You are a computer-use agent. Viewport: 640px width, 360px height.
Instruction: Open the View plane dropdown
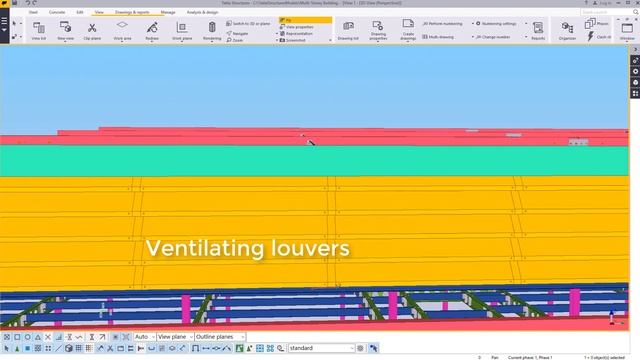point(175,337)
